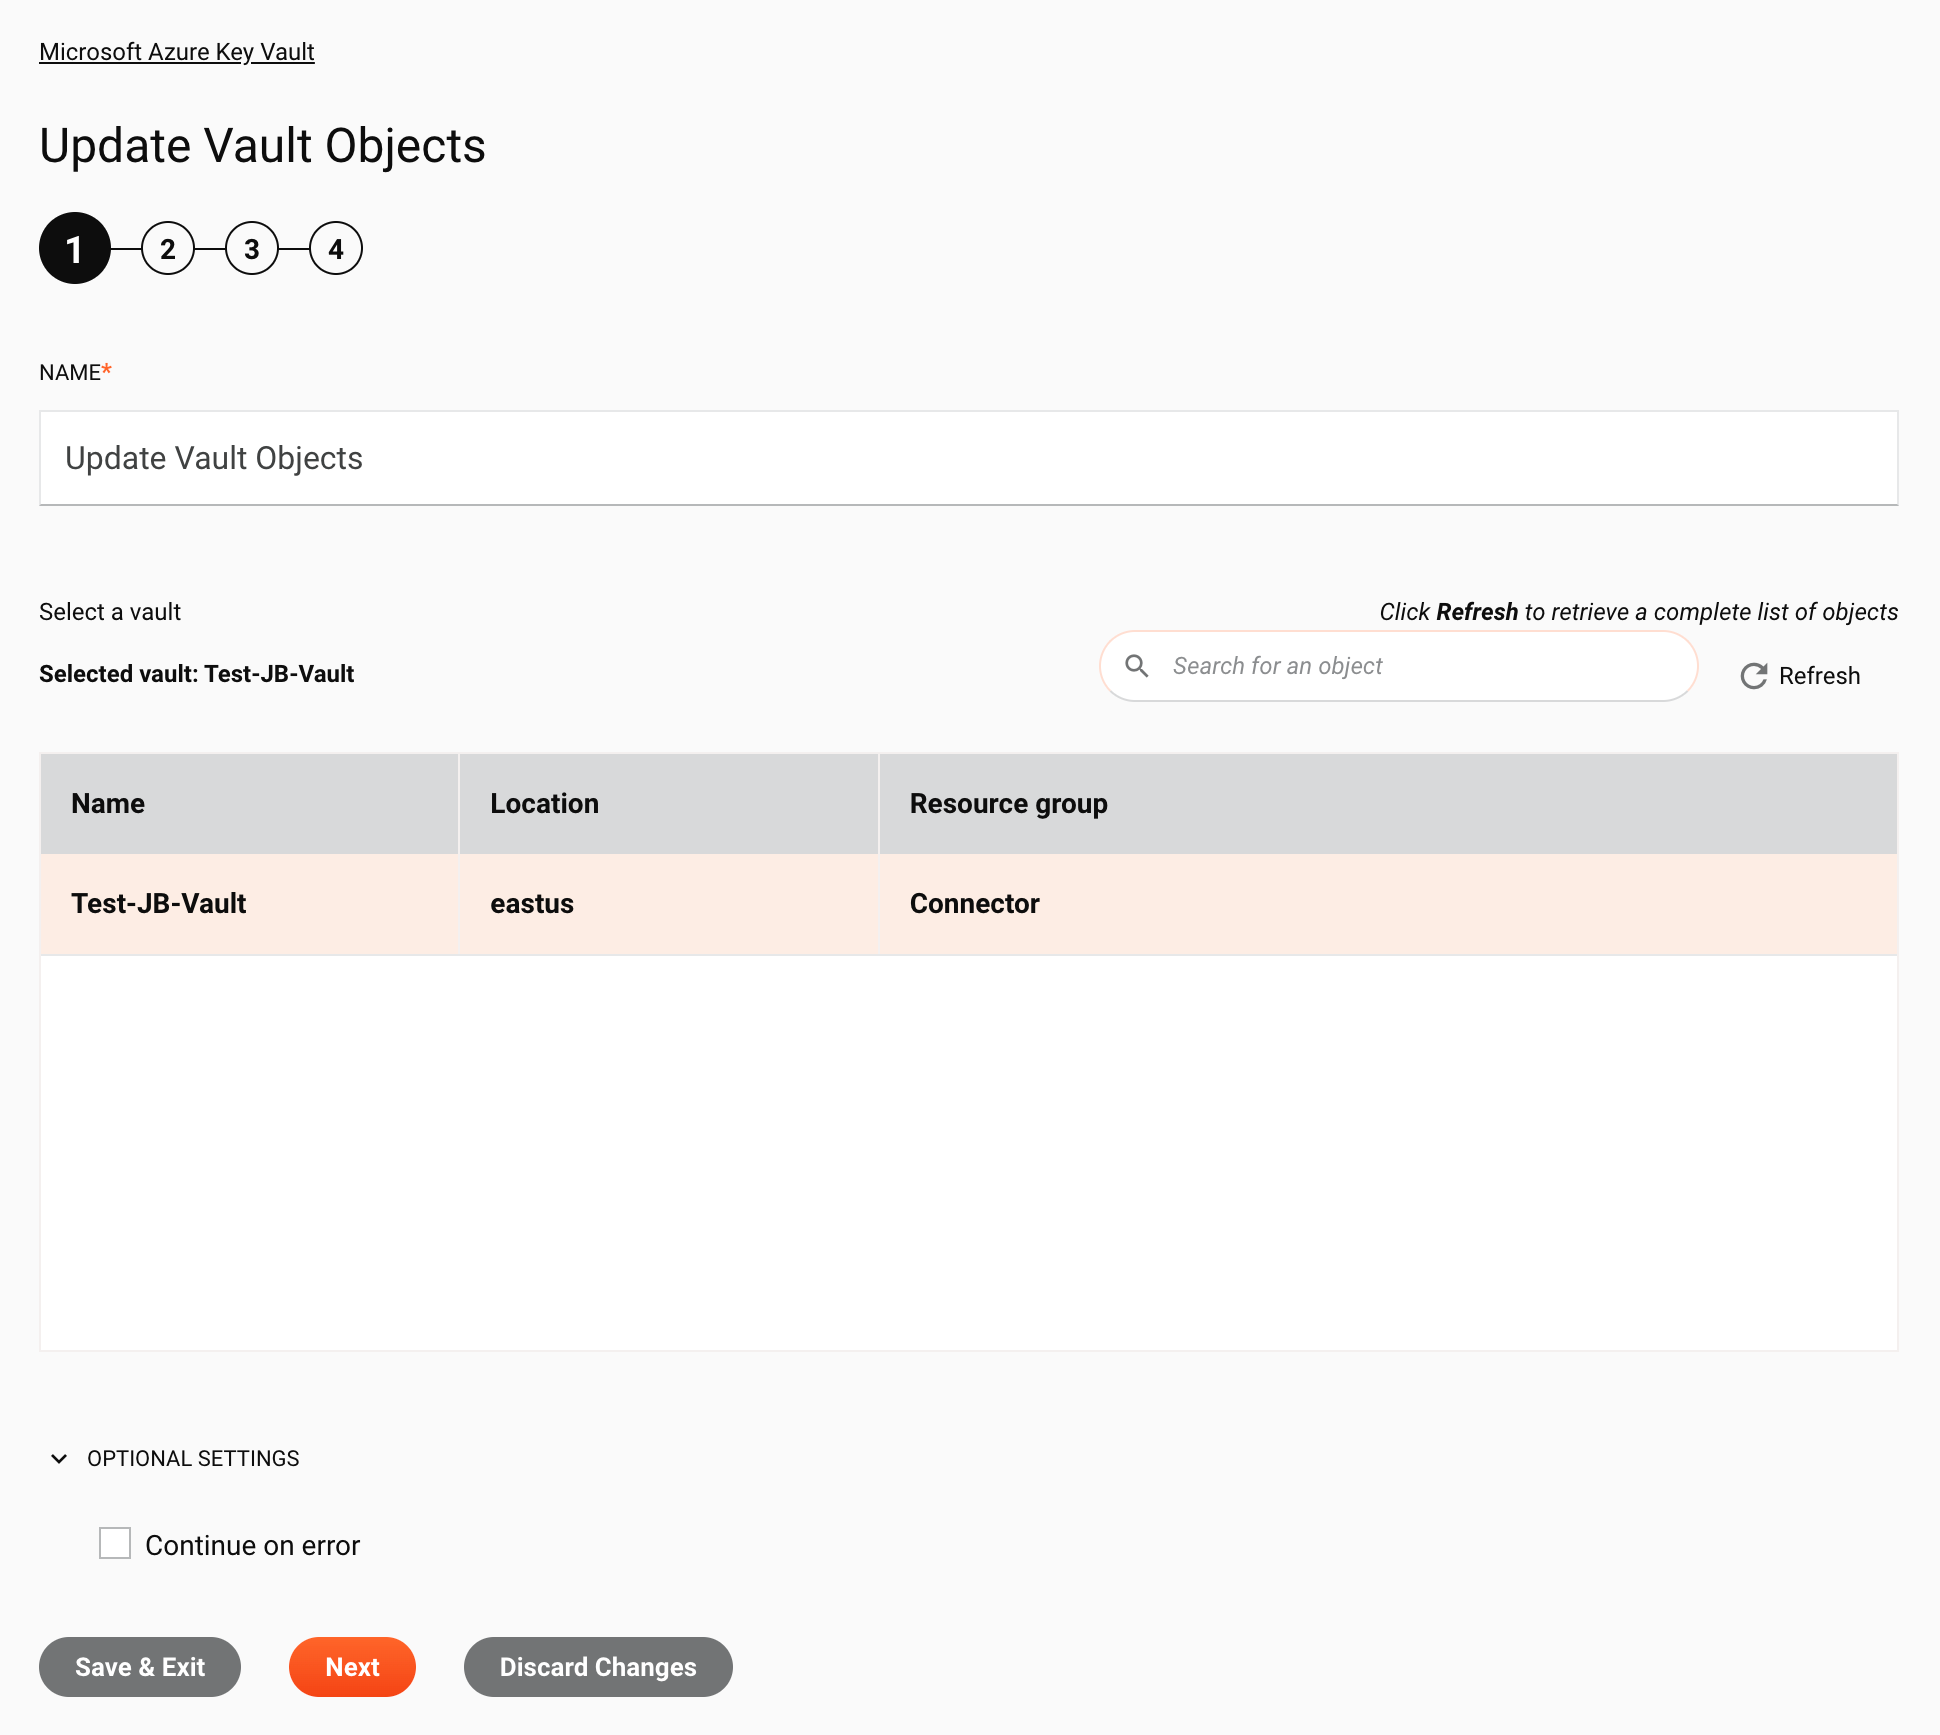Image resolution: width=1940 pixels, height=1735 pixels.
Task: Open the vault selection dropdown
Action: tap(107, 611)
